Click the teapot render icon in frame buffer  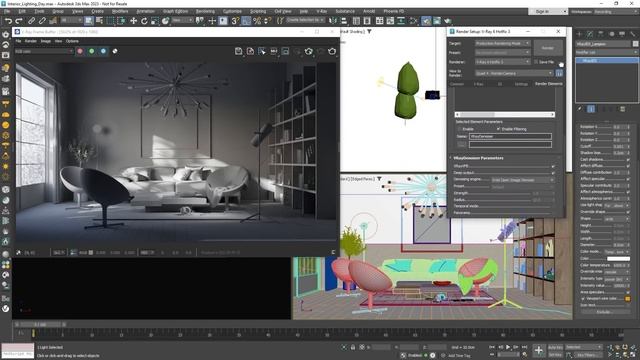coord(332,51)
